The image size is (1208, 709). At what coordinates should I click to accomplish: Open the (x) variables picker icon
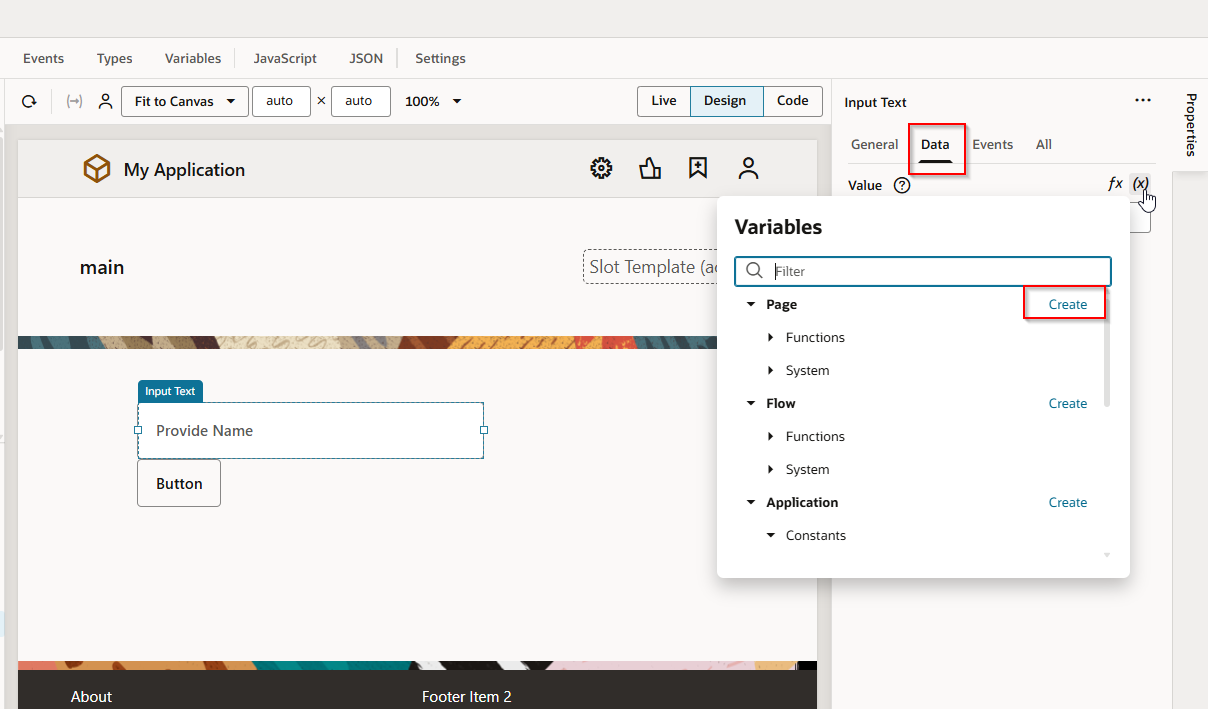pyautogui.click(x=1141, y=184)
